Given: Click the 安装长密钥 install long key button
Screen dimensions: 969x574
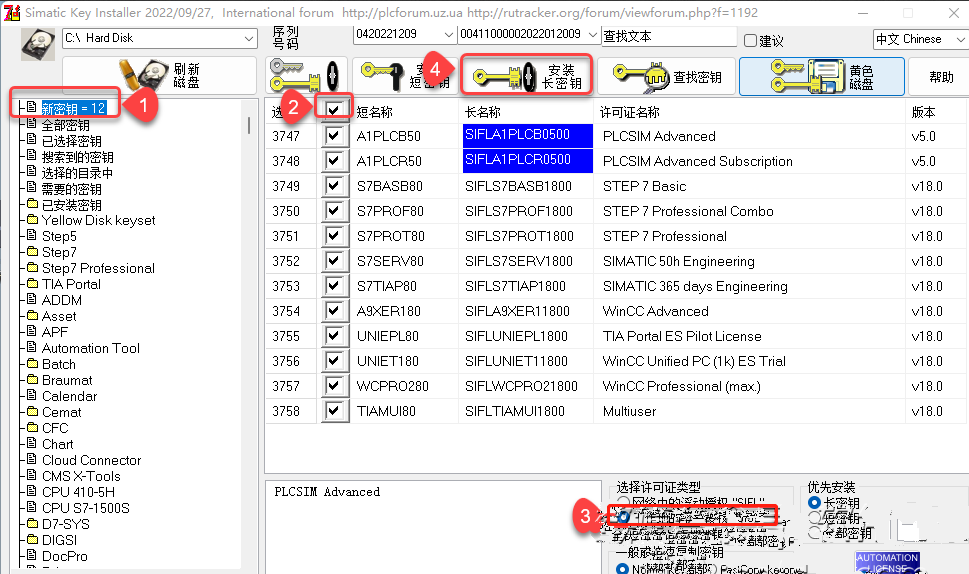Looking at the screenshot, I should 527,75.
